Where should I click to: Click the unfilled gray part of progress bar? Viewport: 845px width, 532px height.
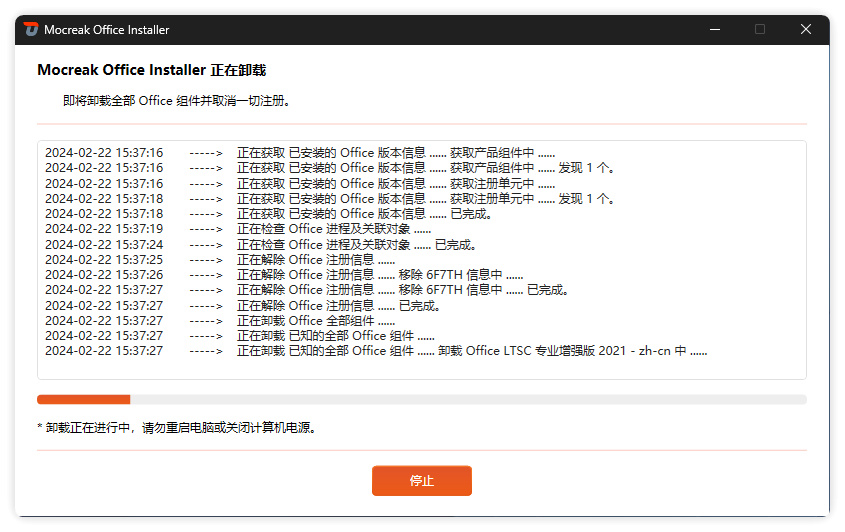(468, 399)
